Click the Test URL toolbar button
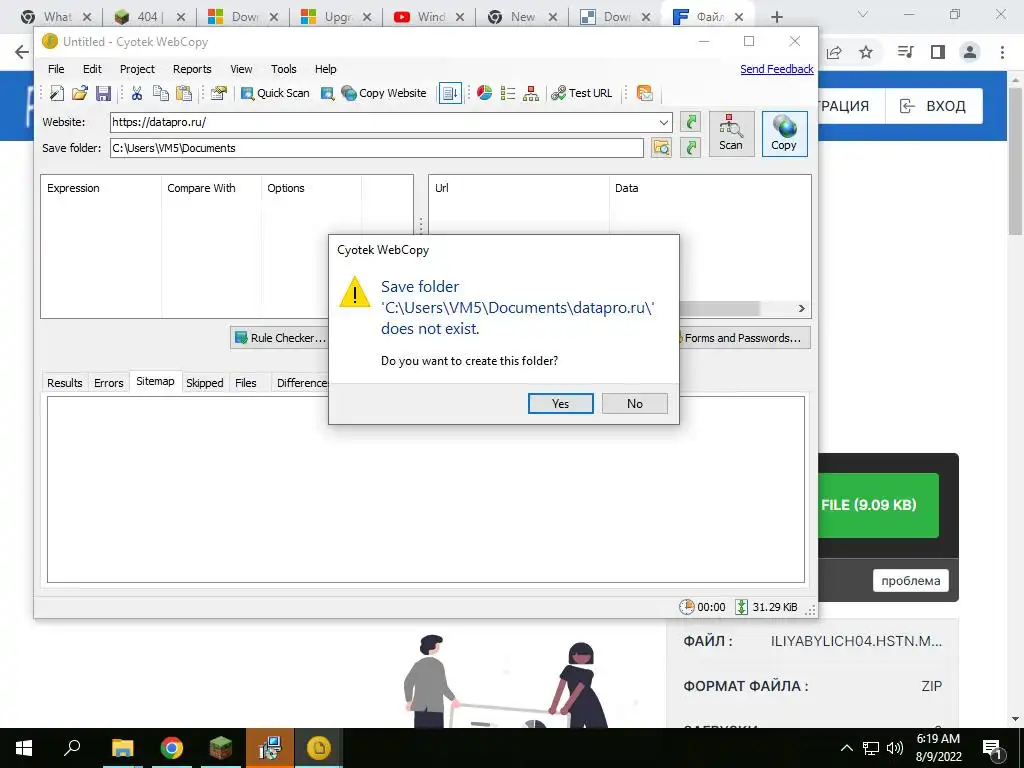Viewport: 1024px width, 768px height. tap(582, 93)
